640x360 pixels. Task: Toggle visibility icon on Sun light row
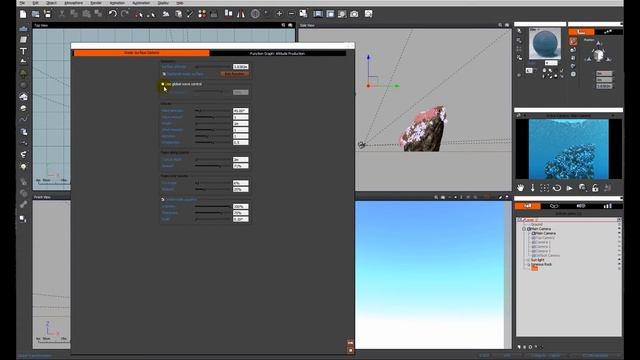tap(619, 260)
